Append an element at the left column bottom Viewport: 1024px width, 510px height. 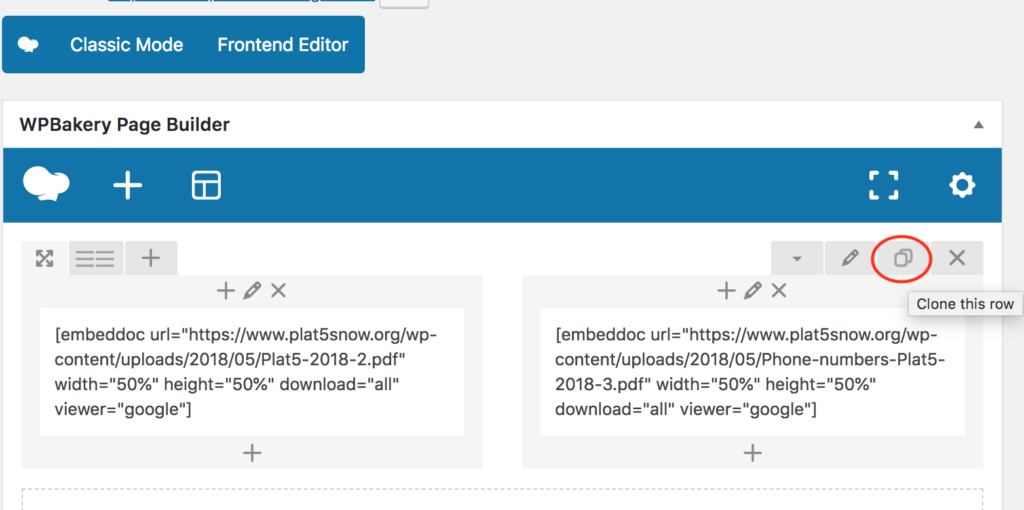252,453
